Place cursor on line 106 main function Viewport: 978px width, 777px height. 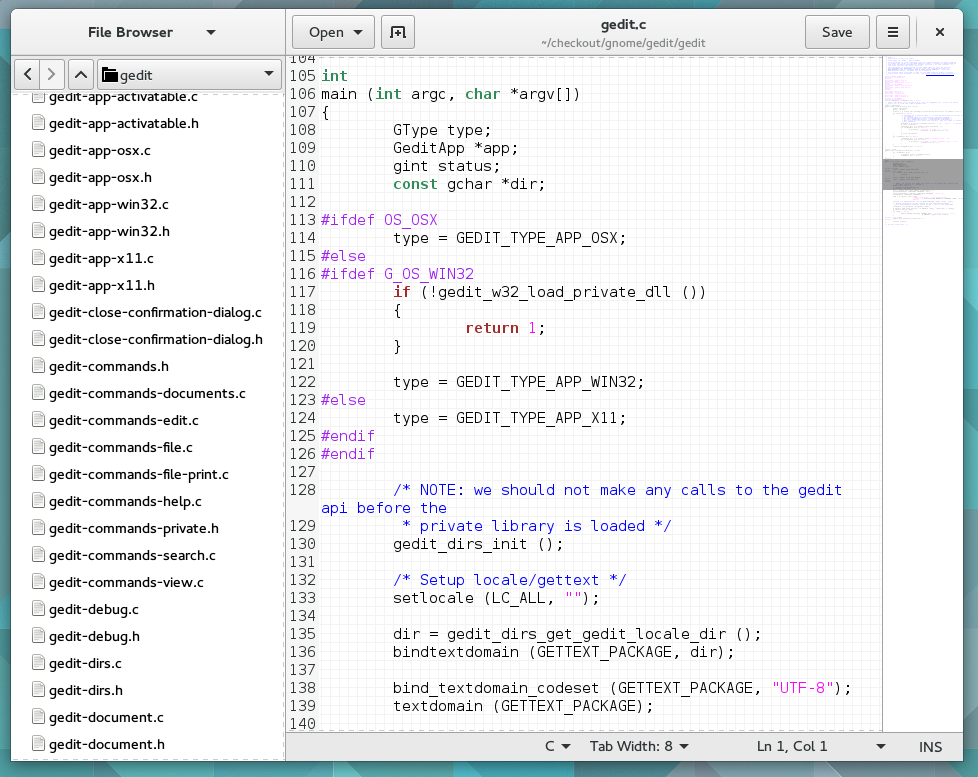[x=450, y=94]
